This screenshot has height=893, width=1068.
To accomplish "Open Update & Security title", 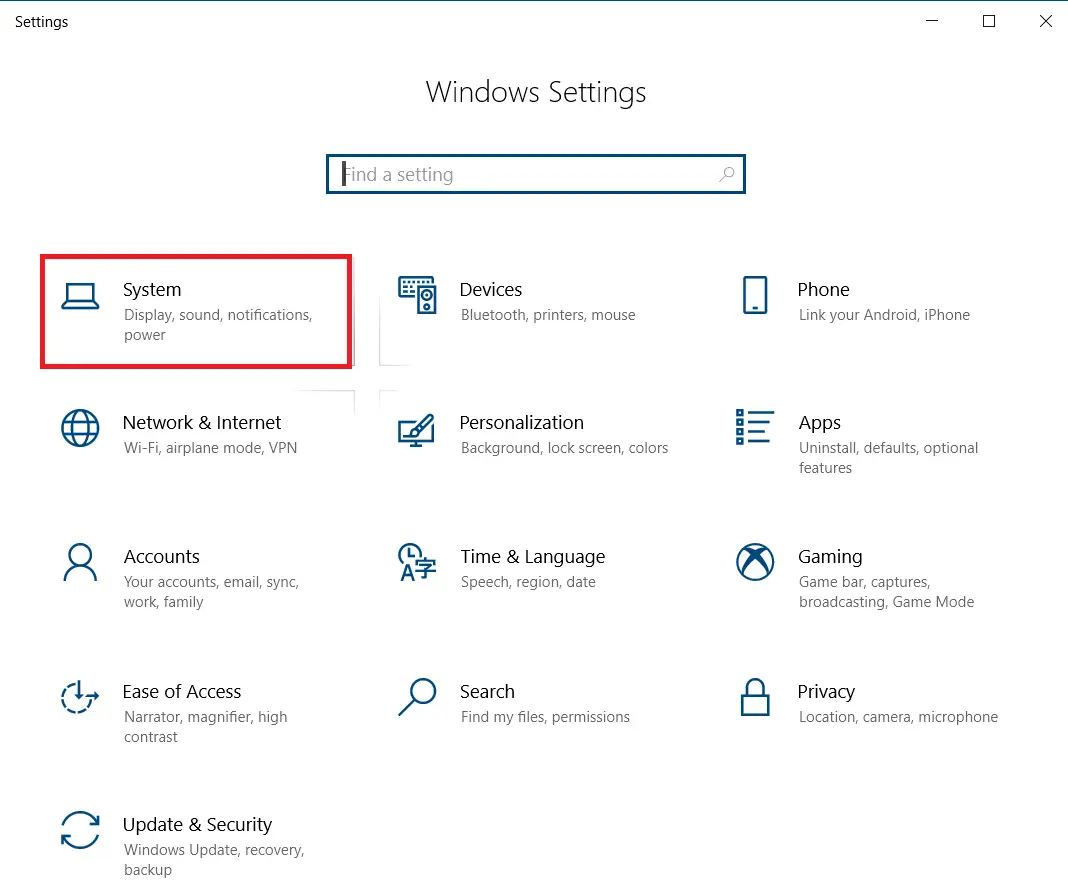I will pos(198,825).
